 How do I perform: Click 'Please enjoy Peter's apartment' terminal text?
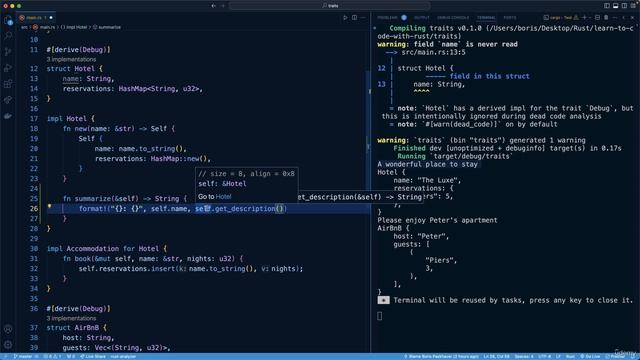(437, 220)
